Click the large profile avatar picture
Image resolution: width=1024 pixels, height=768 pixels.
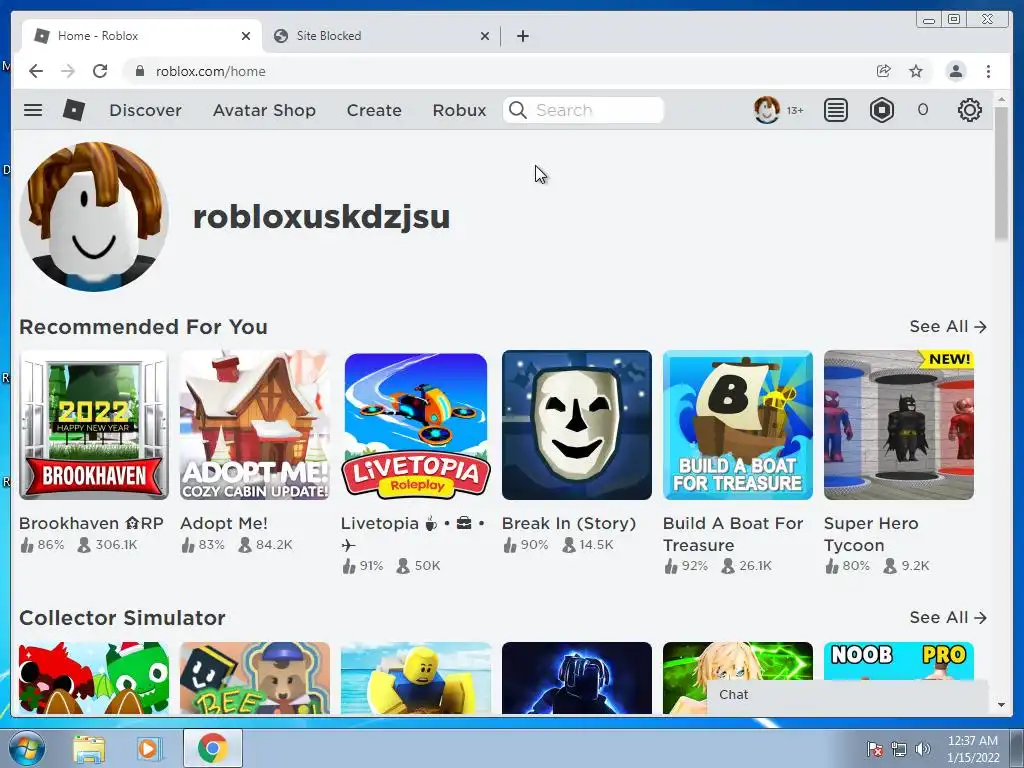click(x=94, y=217)
